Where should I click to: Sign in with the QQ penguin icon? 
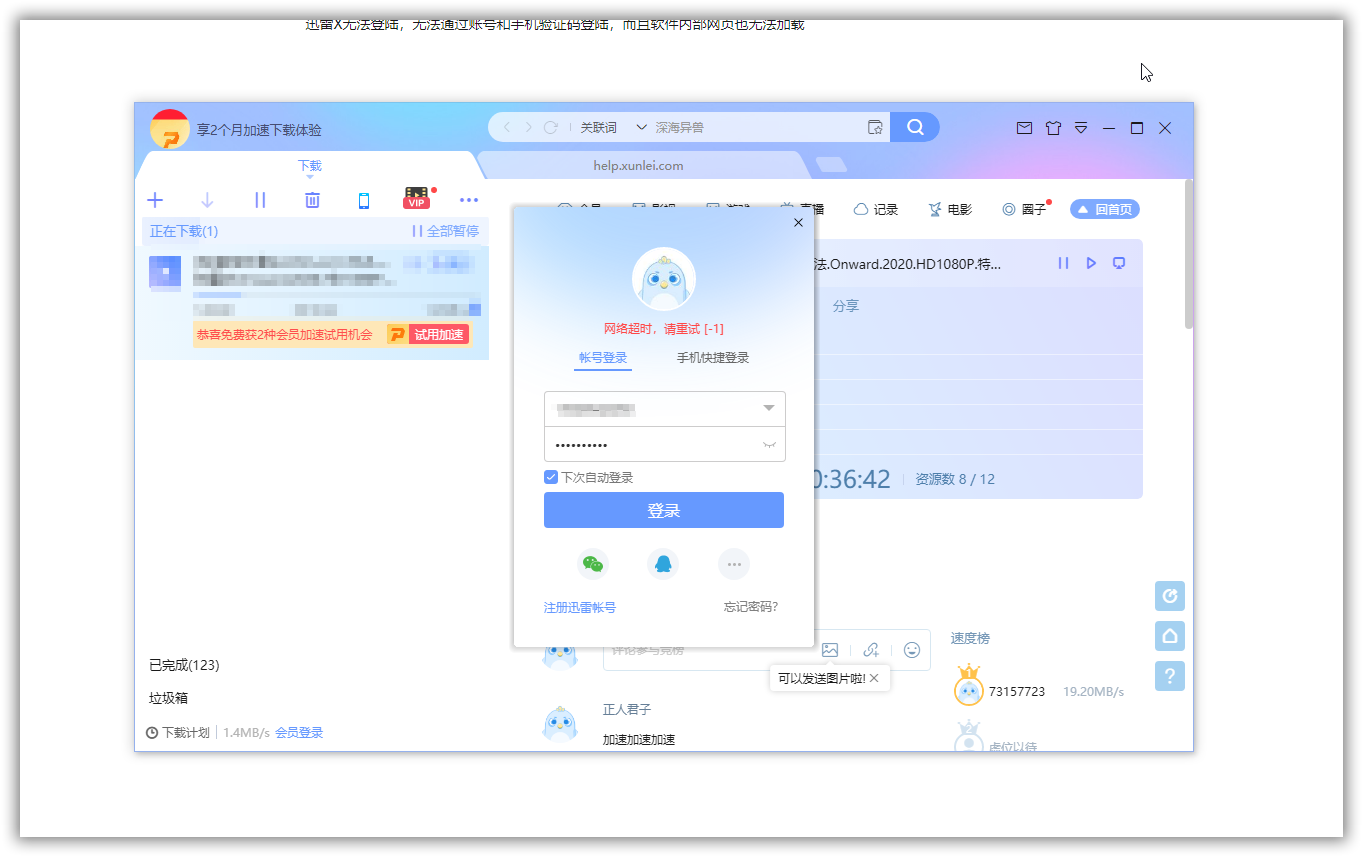coord(663,563)
